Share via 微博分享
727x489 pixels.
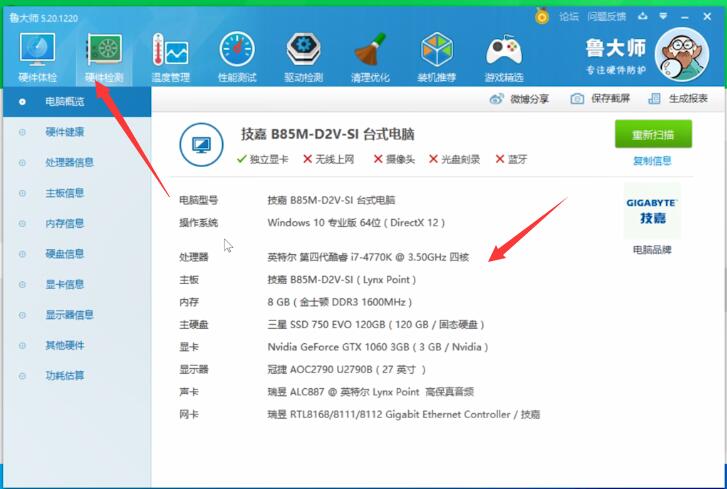click(519, 99)
